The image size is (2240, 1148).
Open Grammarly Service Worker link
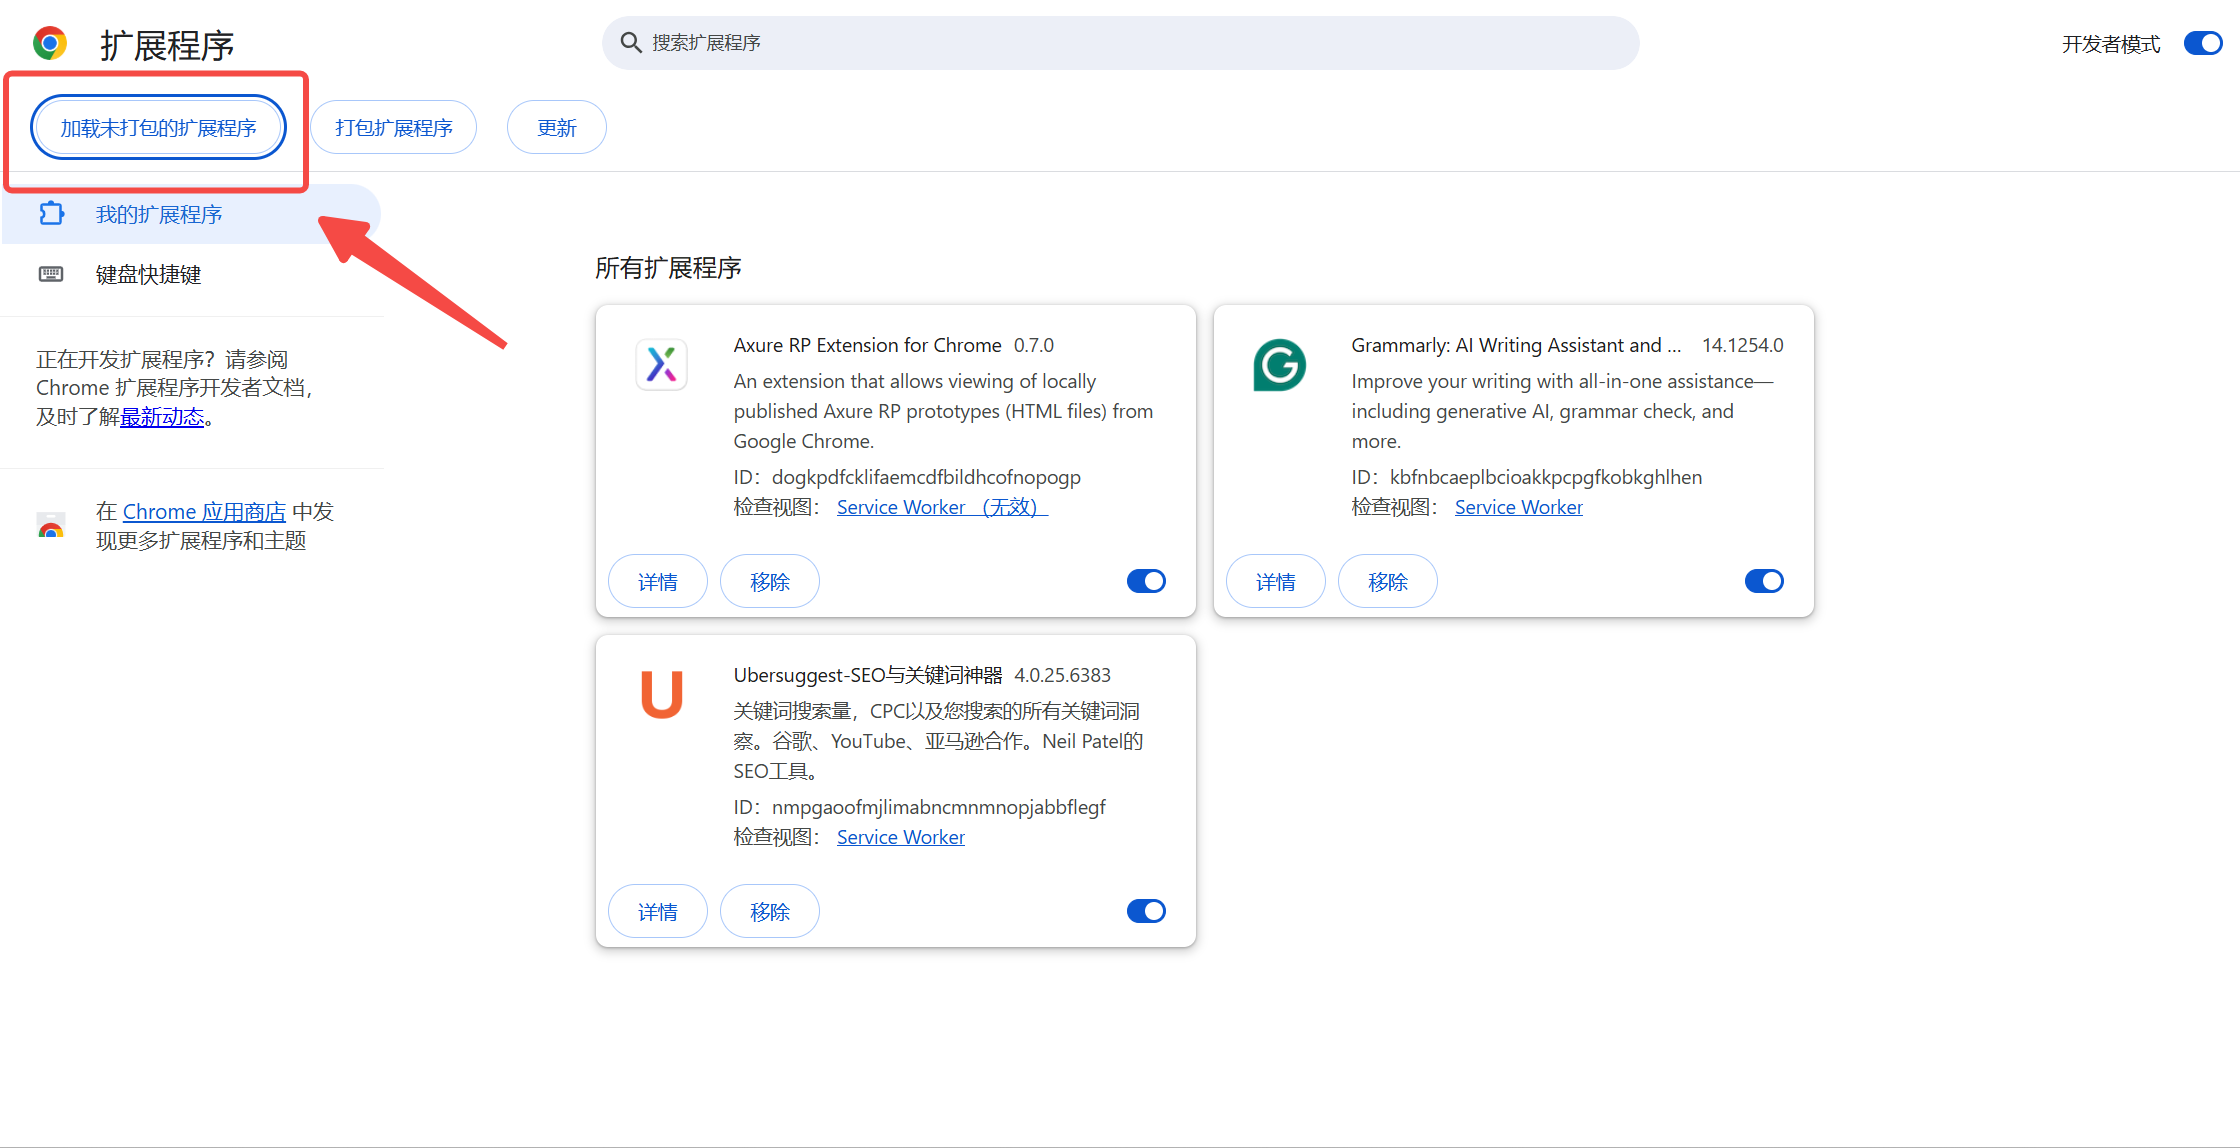(x=1518, y=507)
